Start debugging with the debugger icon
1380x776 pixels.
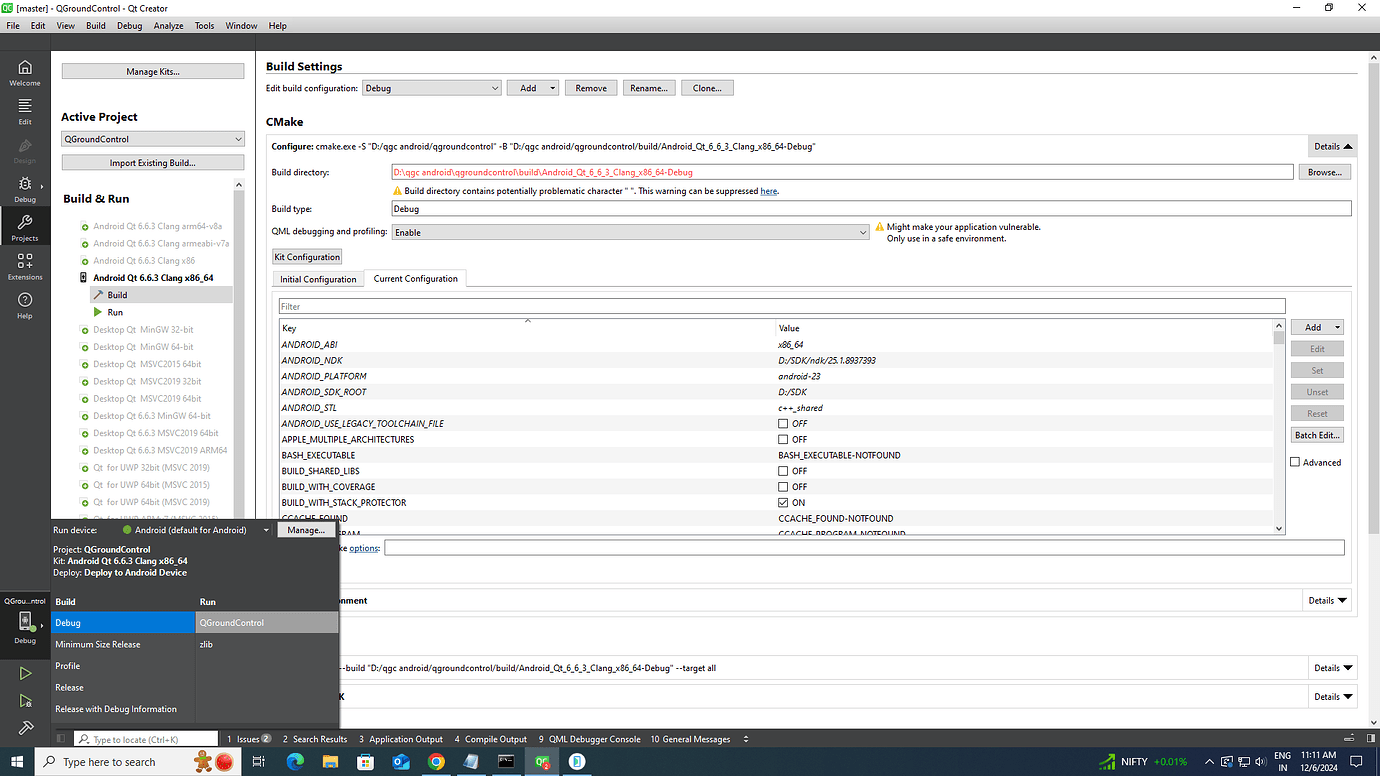(24, 701)
